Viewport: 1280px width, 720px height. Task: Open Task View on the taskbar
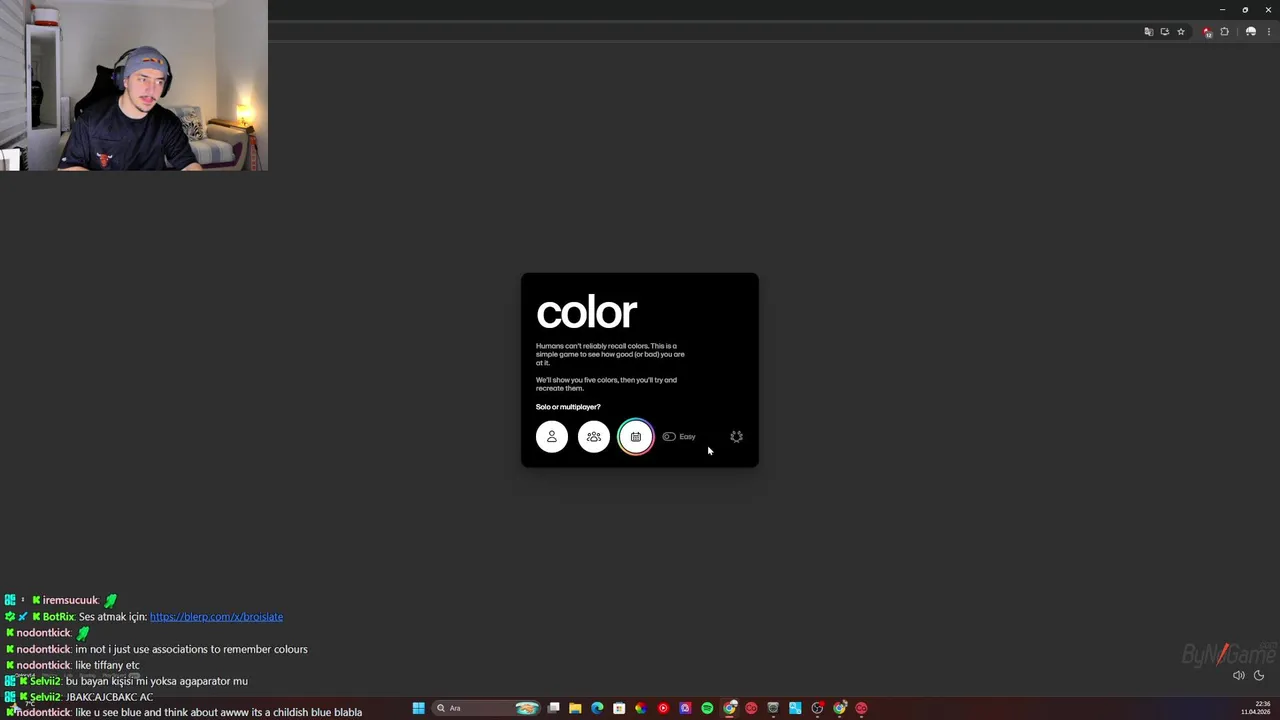click(x=553, y=708)
